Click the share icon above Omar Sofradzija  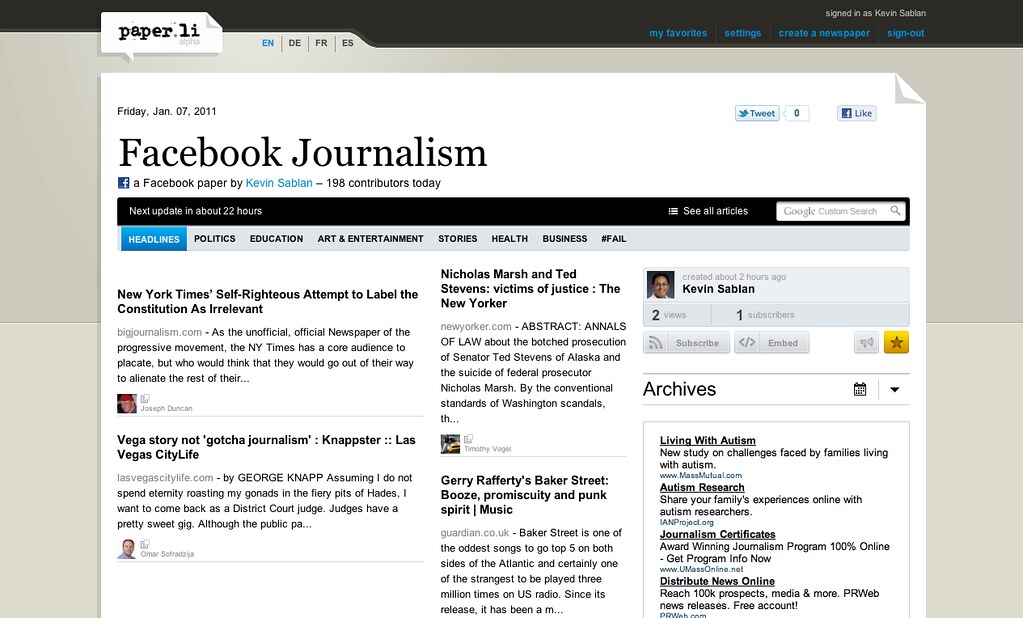(145, 544)
